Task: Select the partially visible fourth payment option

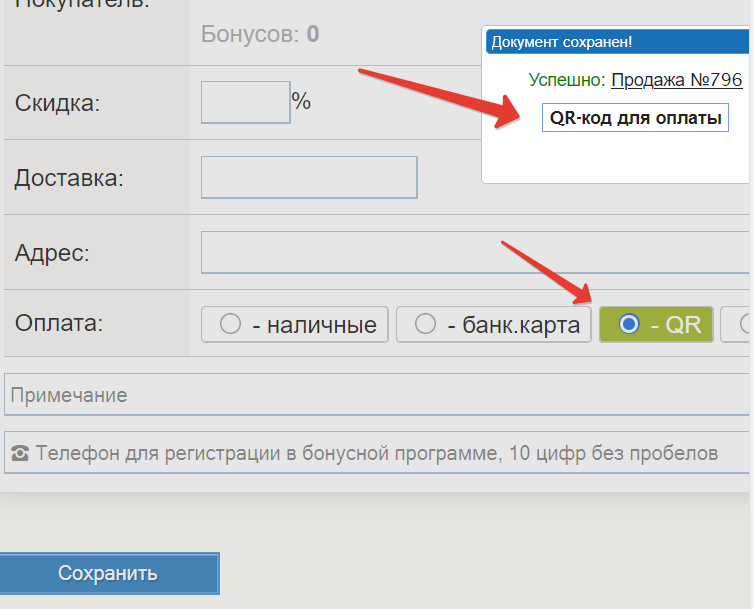Action: pyautogui.click(x=744, y=324)
